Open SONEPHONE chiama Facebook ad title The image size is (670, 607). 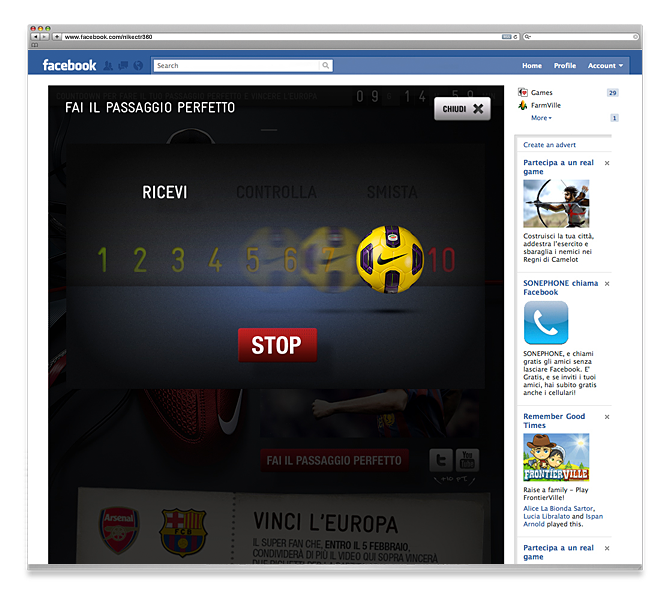tap(560, 287)
